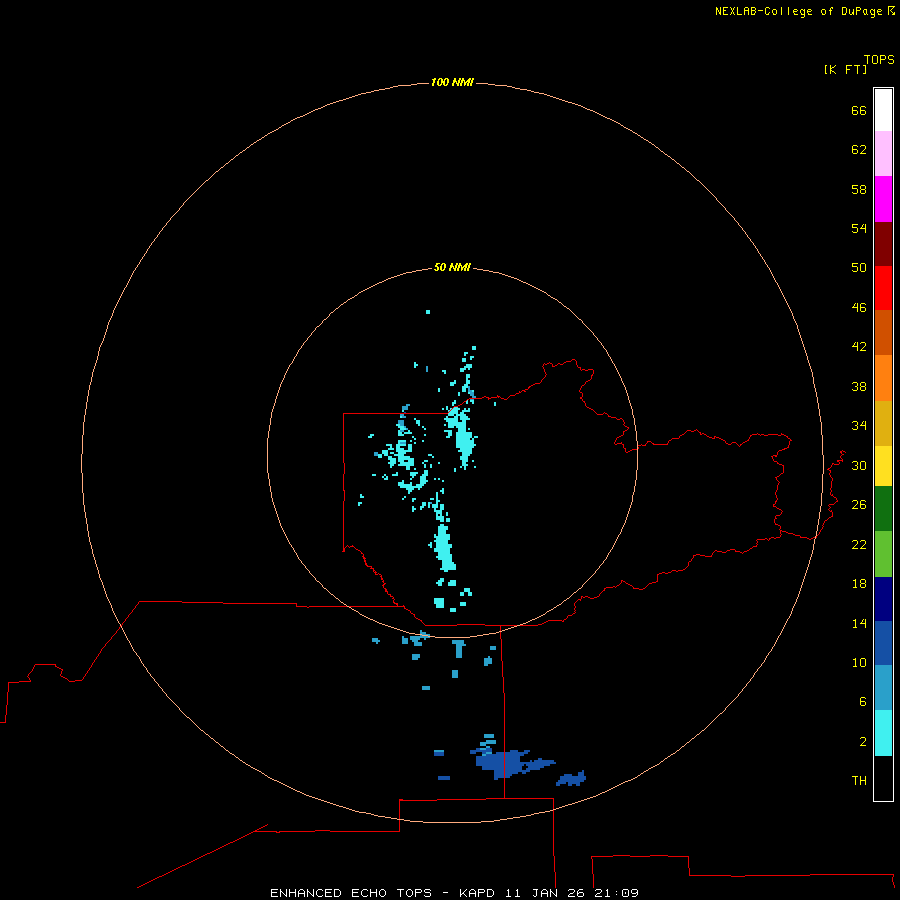Click the legend value 22
900x900 pixels.
click(859, 544)
